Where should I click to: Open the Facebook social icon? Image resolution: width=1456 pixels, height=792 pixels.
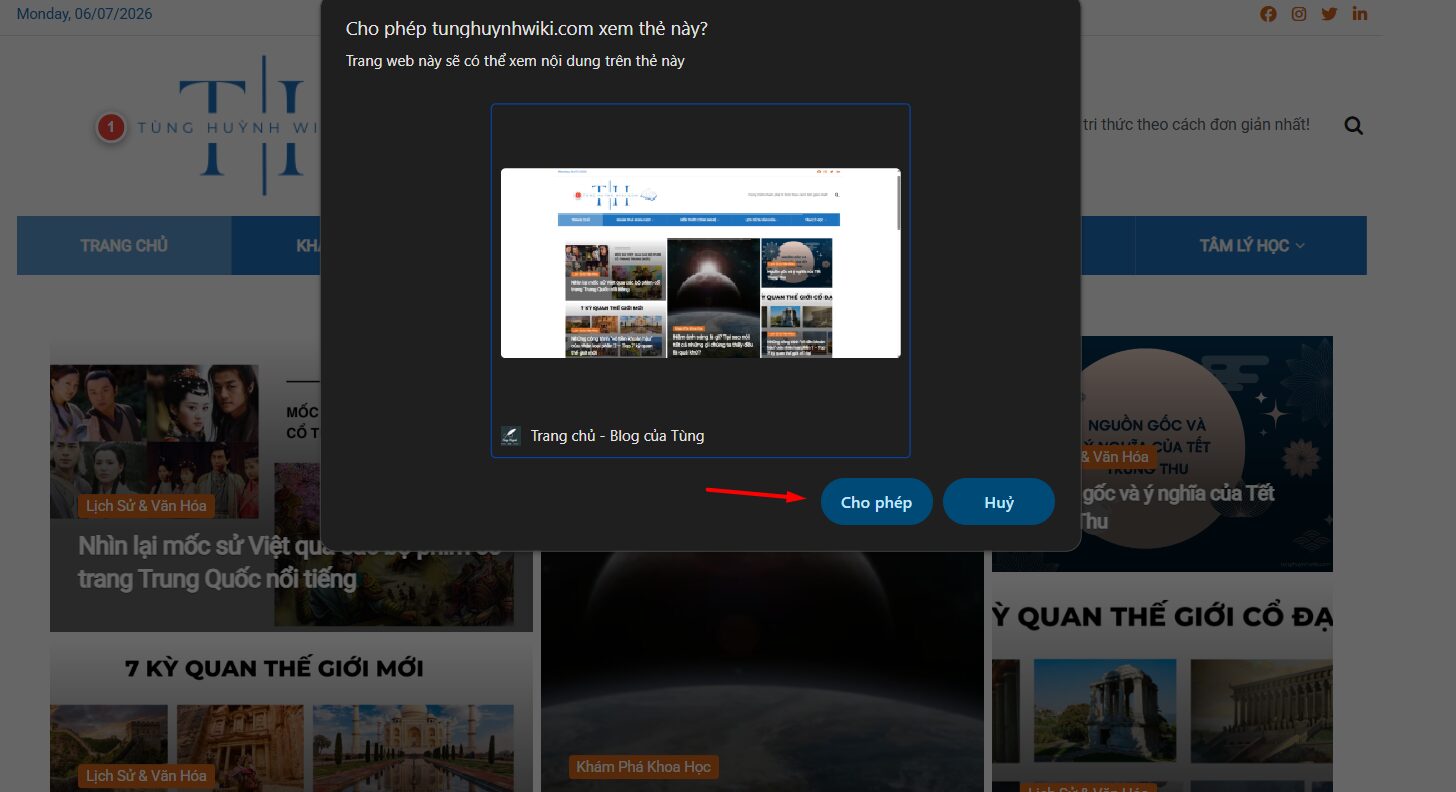[x=1268, y=14]
